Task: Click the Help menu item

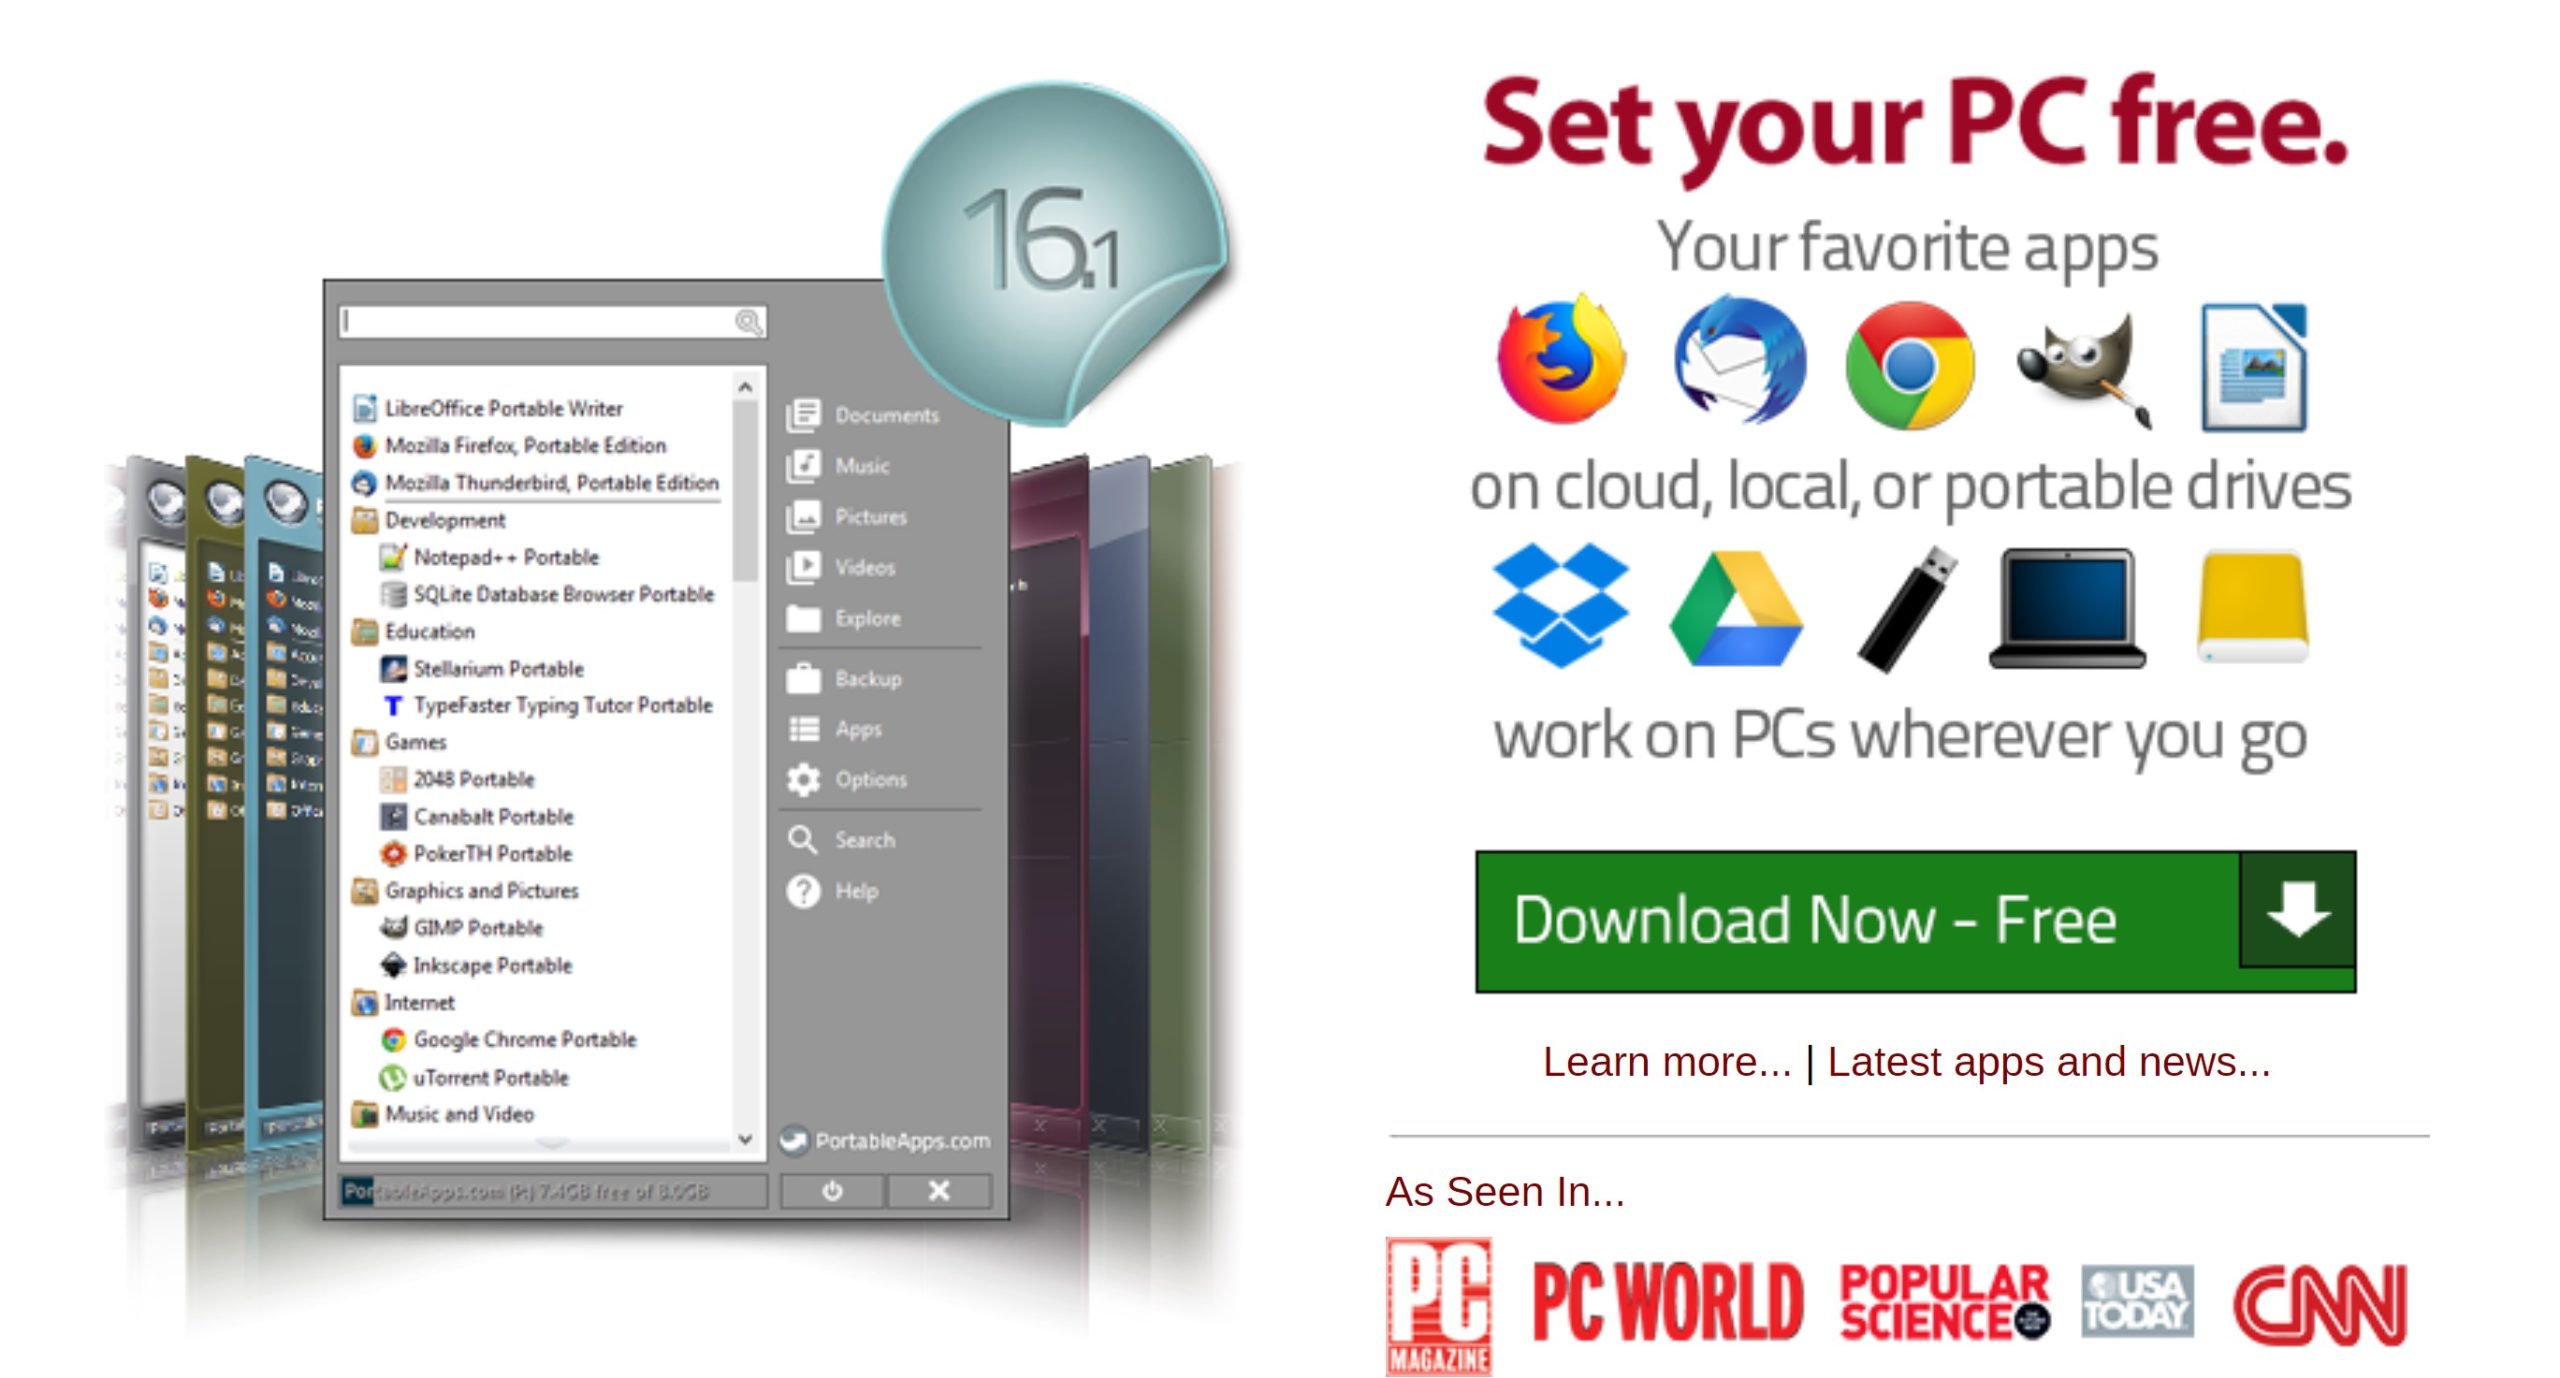Action: (857, 889)
